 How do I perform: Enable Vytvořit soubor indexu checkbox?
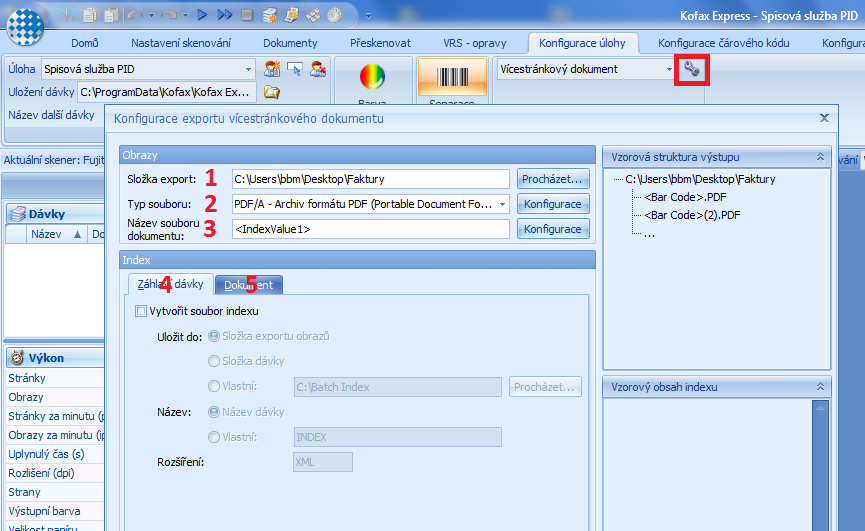(141, 311)
